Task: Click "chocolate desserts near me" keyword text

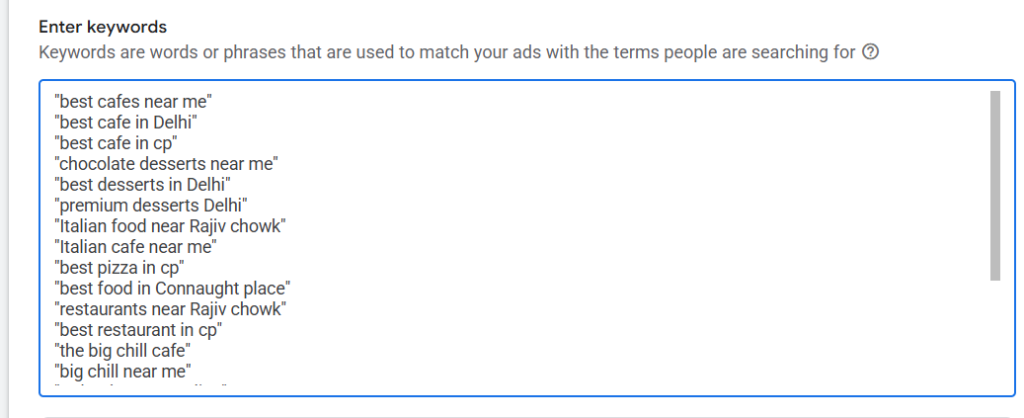Action: (167, 164)
